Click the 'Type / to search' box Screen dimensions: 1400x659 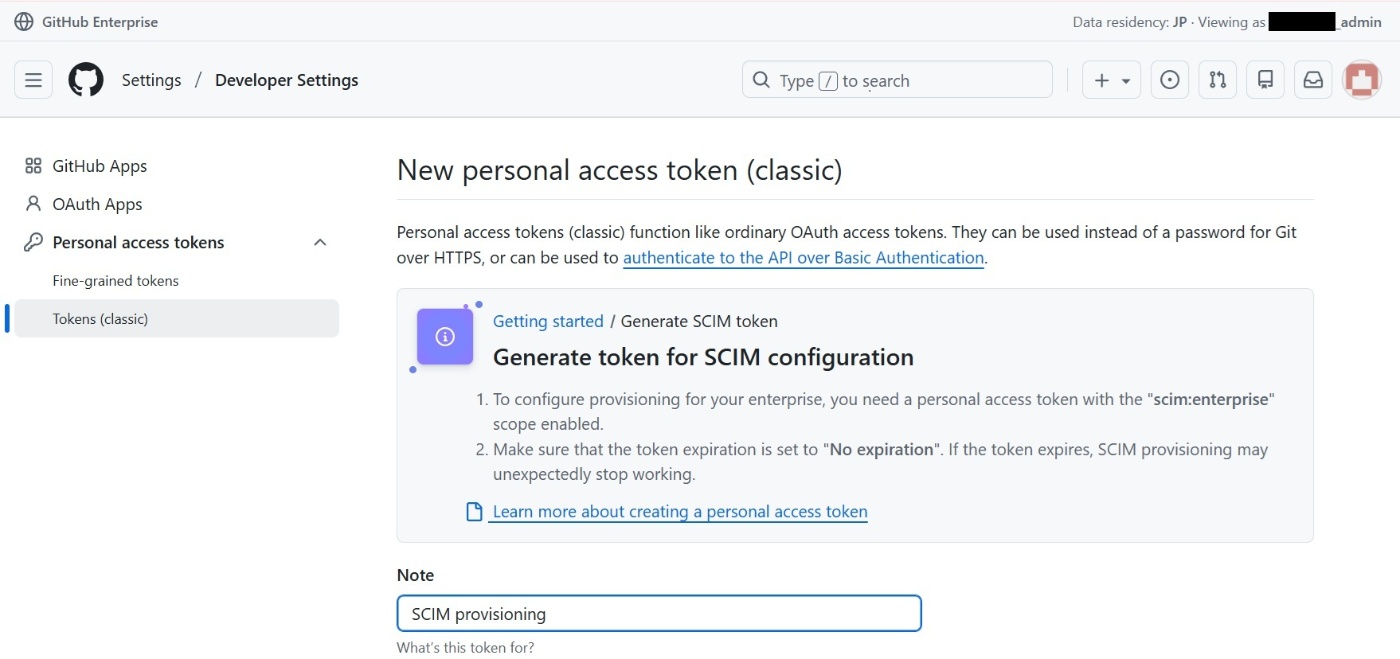[897, 80]
